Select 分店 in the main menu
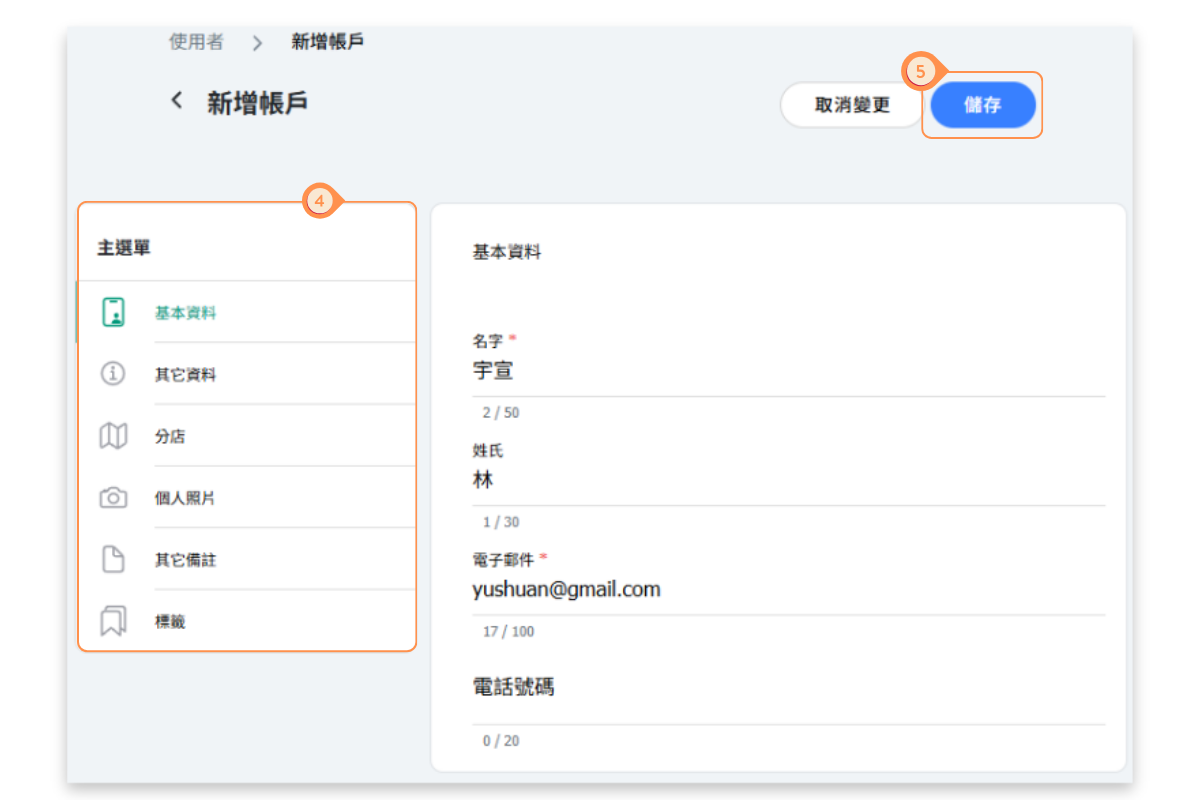The height and width of the screenshot is (800, 1200). pos(170,437)
